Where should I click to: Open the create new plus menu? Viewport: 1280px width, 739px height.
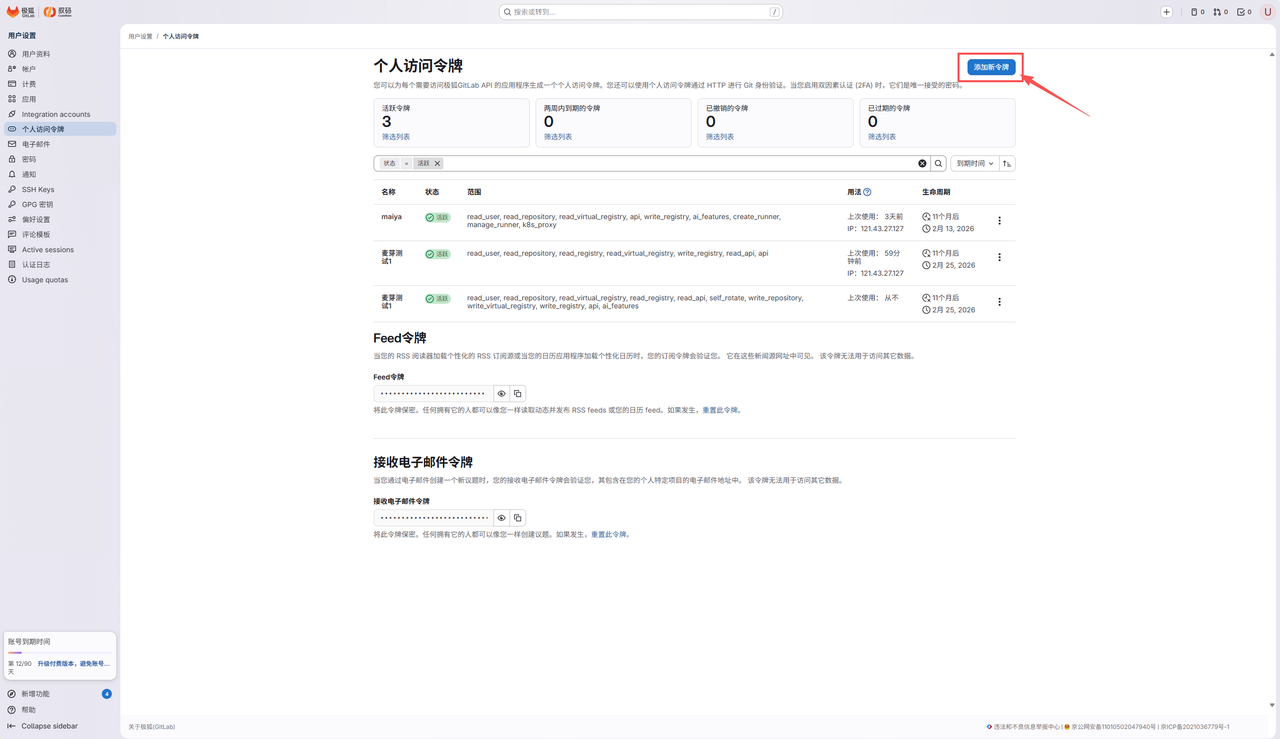pyautogui.click(x=1166, y=12)
